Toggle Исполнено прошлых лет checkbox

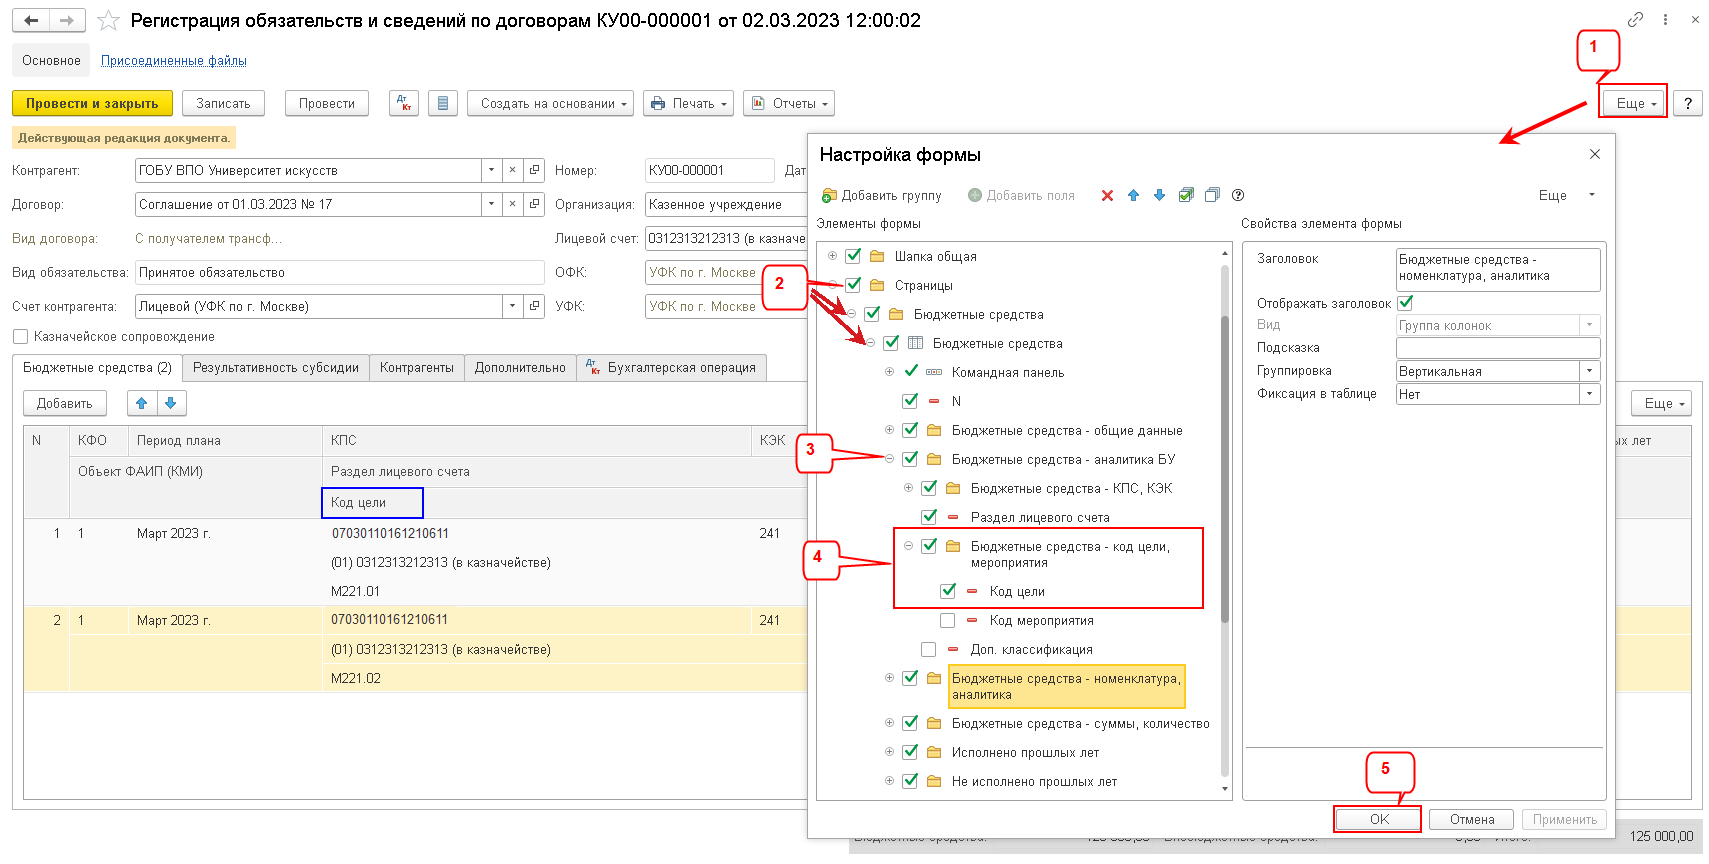(x=910, y=752)
